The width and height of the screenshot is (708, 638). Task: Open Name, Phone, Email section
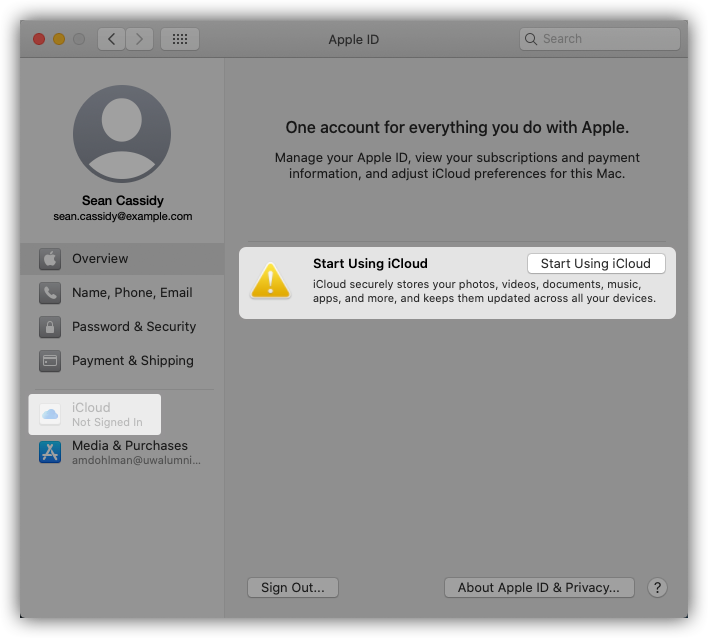(122, 293)
